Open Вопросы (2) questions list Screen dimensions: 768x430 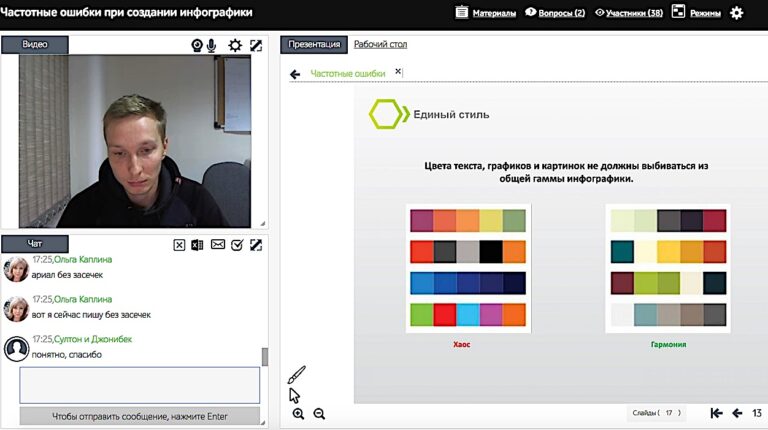point(555,13)
